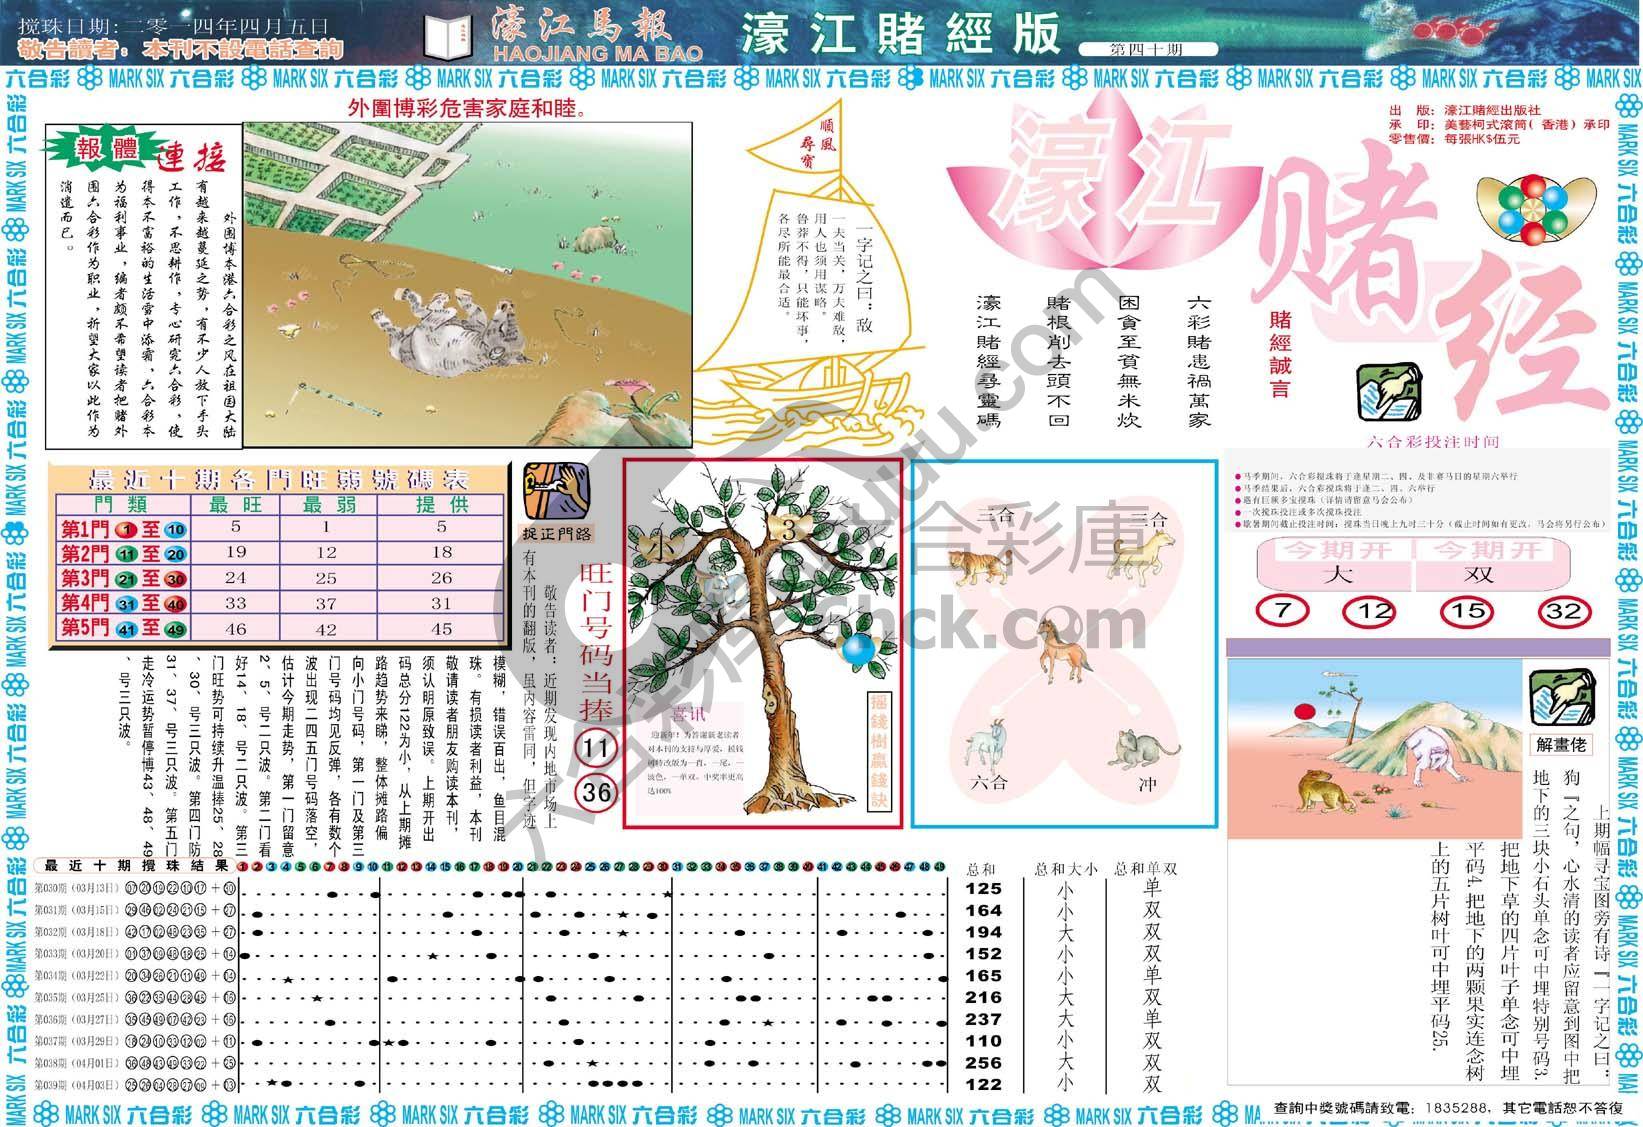Click the 总和 value 194
Image resolution: width=1643 pixels, height=1127 pixels.
pos(983,932)
